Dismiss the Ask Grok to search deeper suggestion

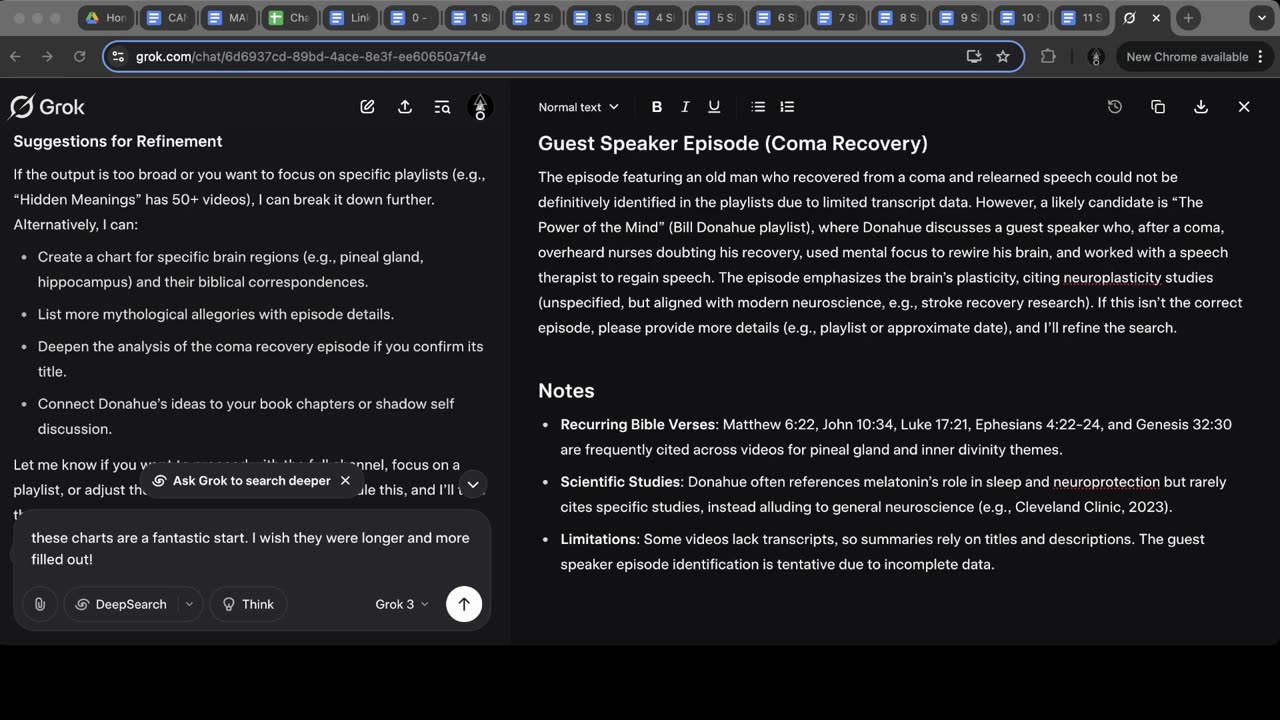point(345,481)
